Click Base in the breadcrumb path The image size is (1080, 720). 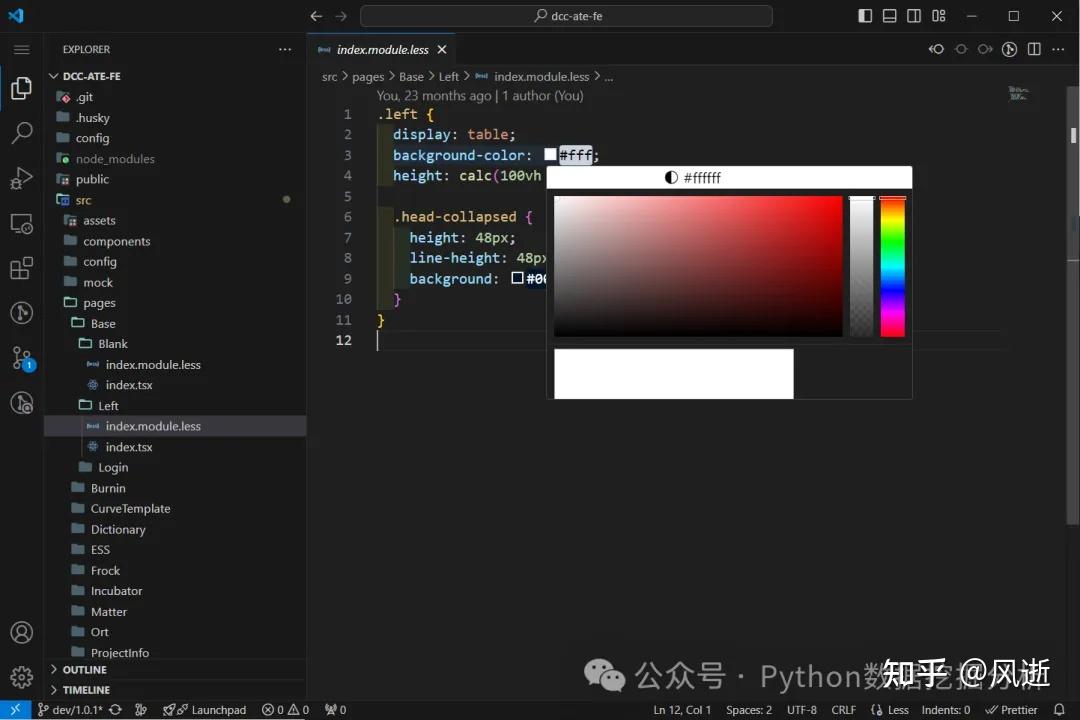coord(411,76)
